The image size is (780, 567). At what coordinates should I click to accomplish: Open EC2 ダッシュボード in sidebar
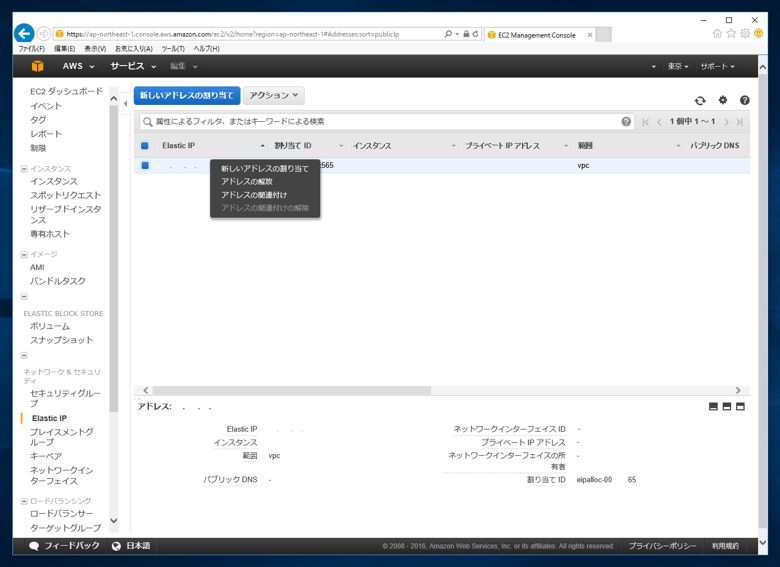point(66,92)
